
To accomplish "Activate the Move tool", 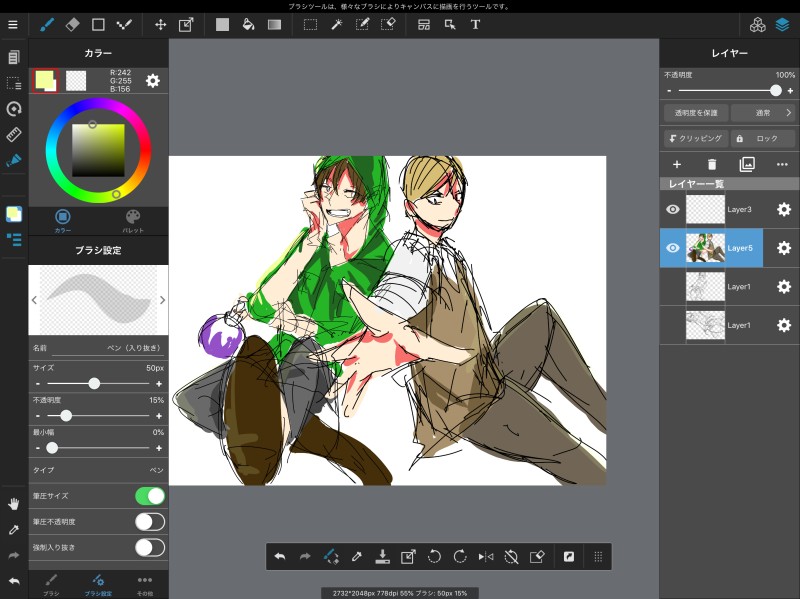I will [160, 25].
